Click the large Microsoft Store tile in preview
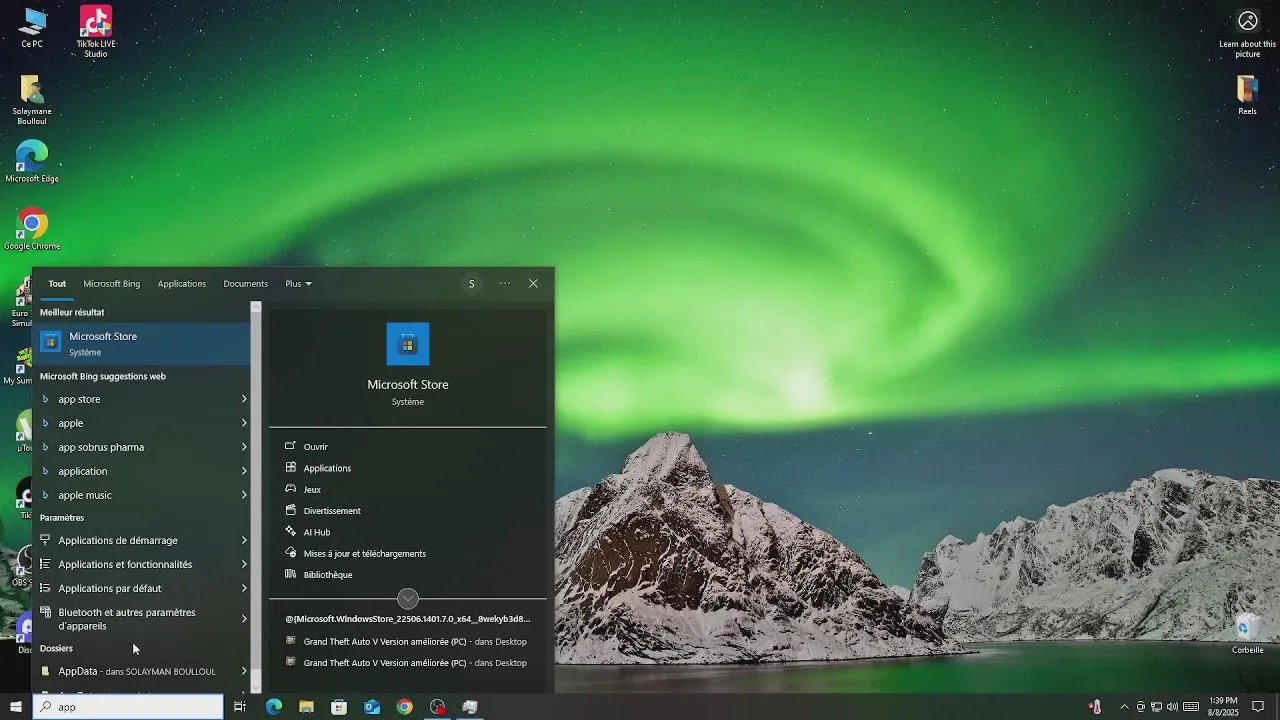The height and width of the screenshot is (720, 1280). pos(408,344)
